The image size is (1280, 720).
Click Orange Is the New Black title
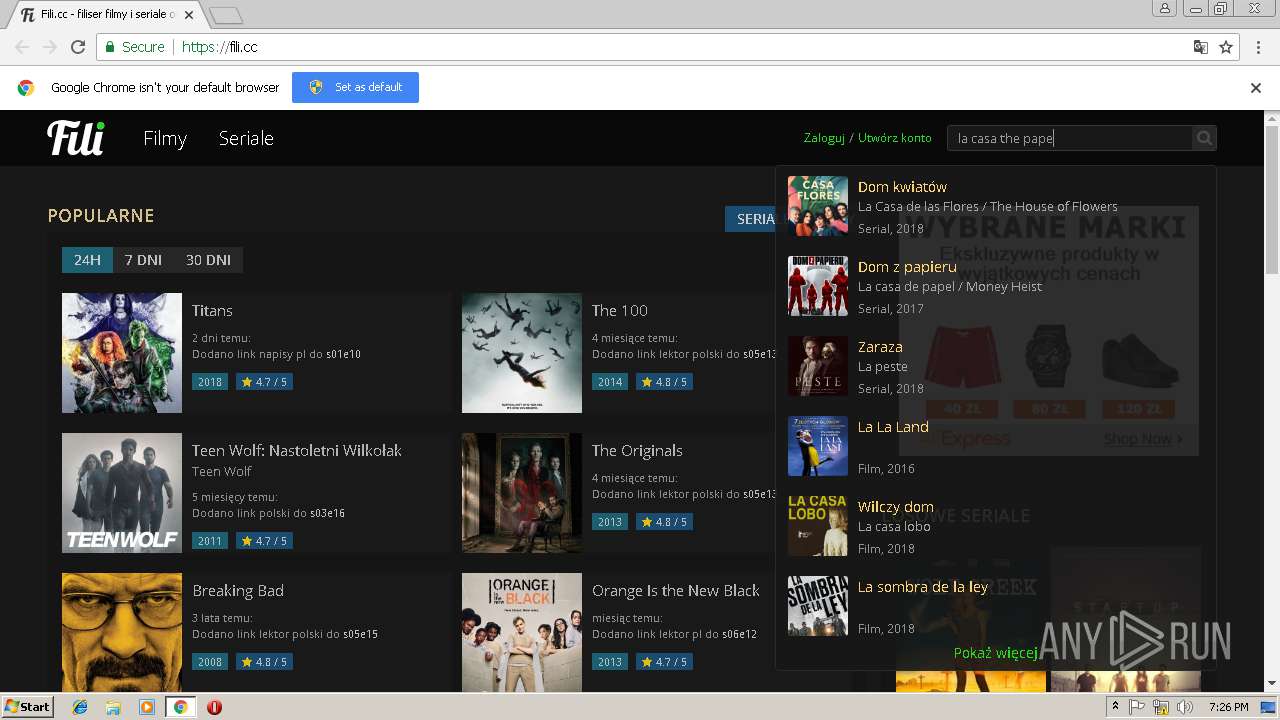coord(676,591)
